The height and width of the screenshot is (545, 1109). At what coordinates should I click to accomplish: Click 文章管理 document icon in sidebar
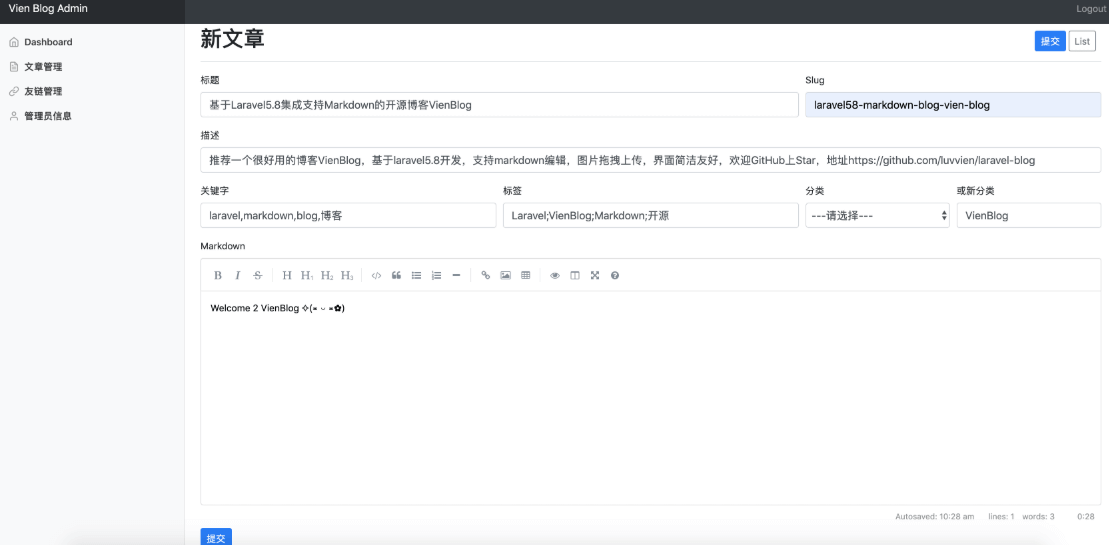click(x=13, y=67)
